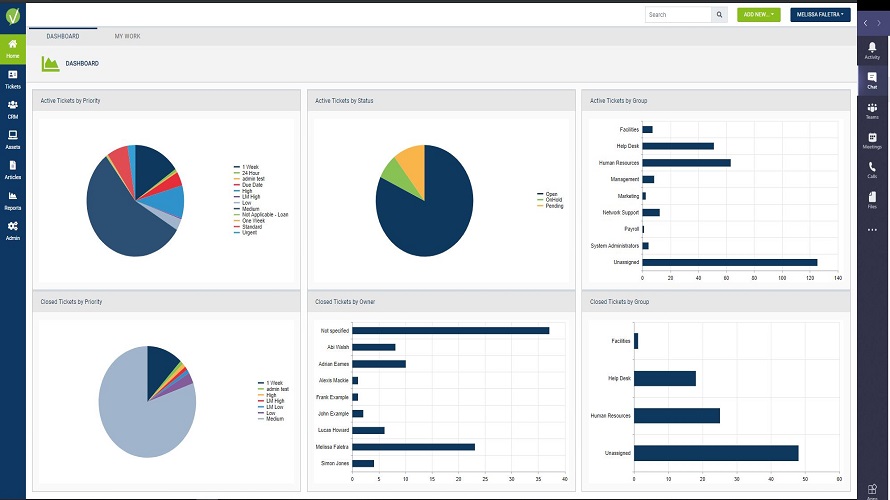Open Admin settings gears icon
The height and width of the screenshot is (500, 890).
12,230
